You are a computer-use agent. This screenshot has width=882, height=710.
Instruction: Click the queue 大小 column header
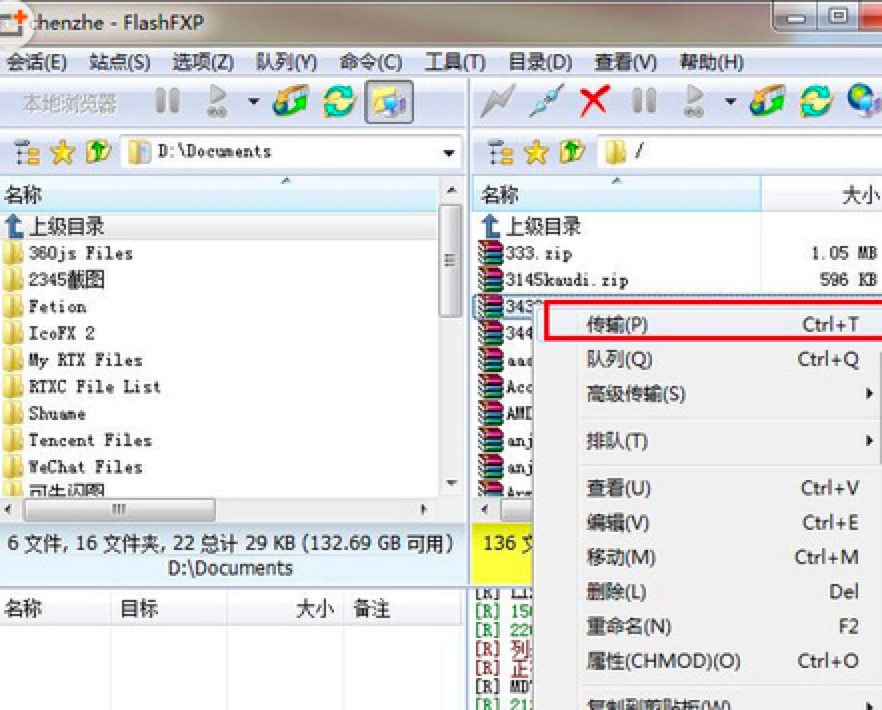[285, 608]
